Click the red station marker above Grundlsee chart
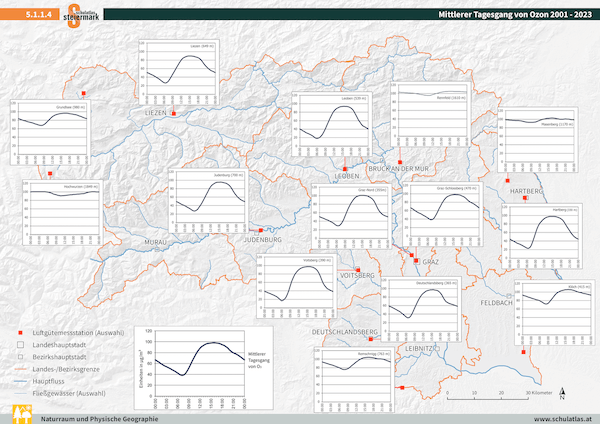The image size is (600, 424). tap(84, 93)
